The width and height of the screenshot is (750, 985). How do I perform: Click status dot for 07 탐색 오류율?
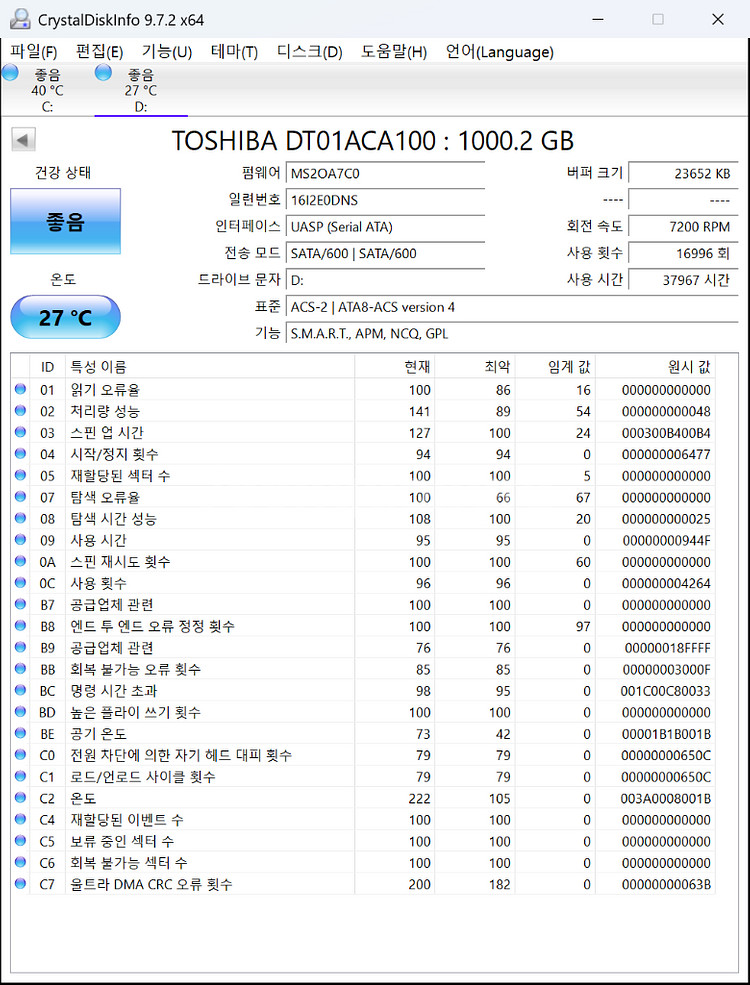tap(20, 496)
